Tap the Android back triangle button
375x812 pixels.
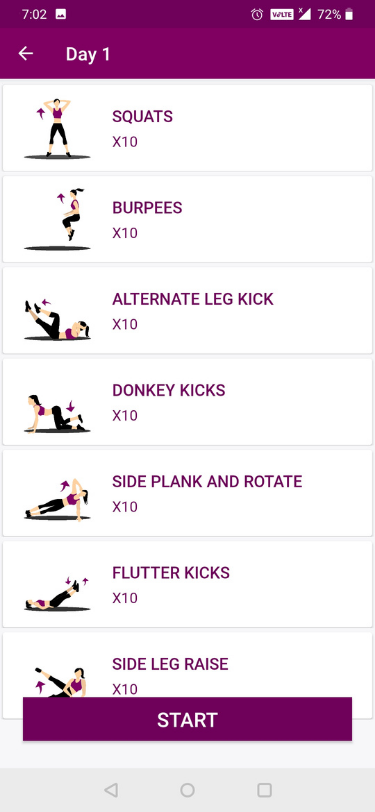coord(111,790)
